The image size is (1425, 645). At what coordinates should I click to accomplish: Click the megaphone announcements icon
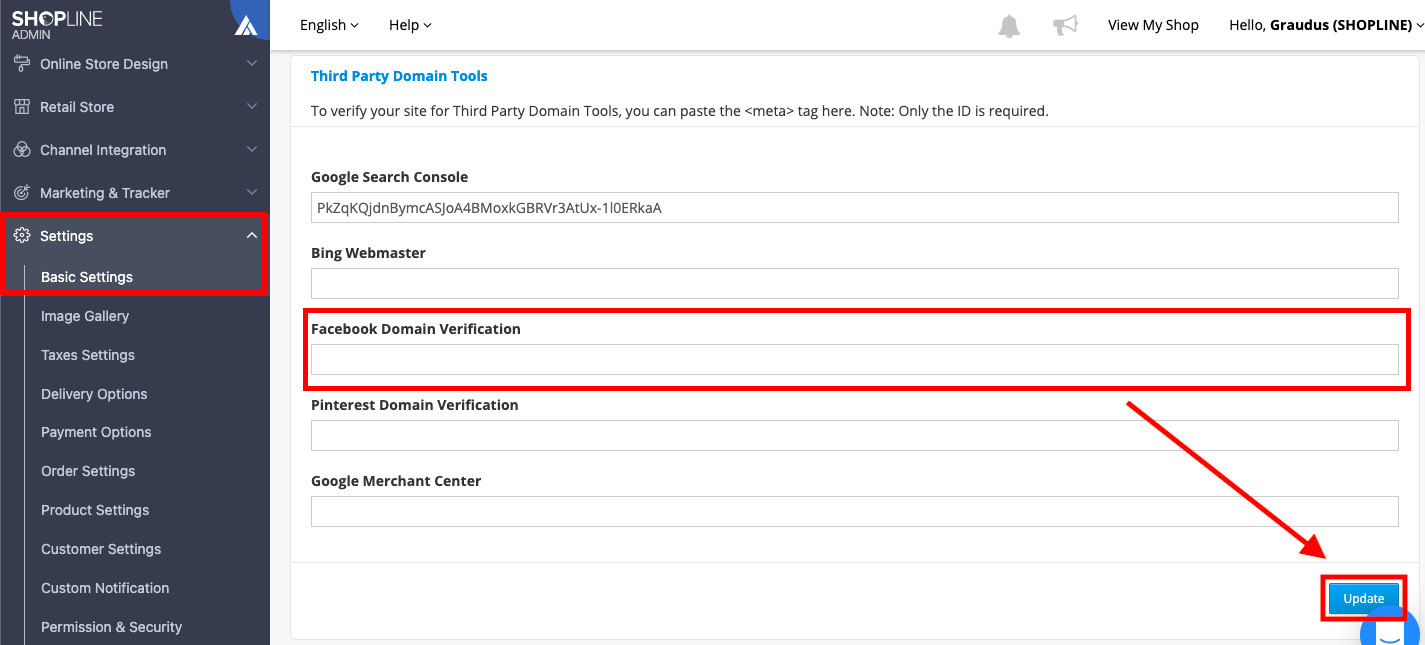click(1065, 26)
